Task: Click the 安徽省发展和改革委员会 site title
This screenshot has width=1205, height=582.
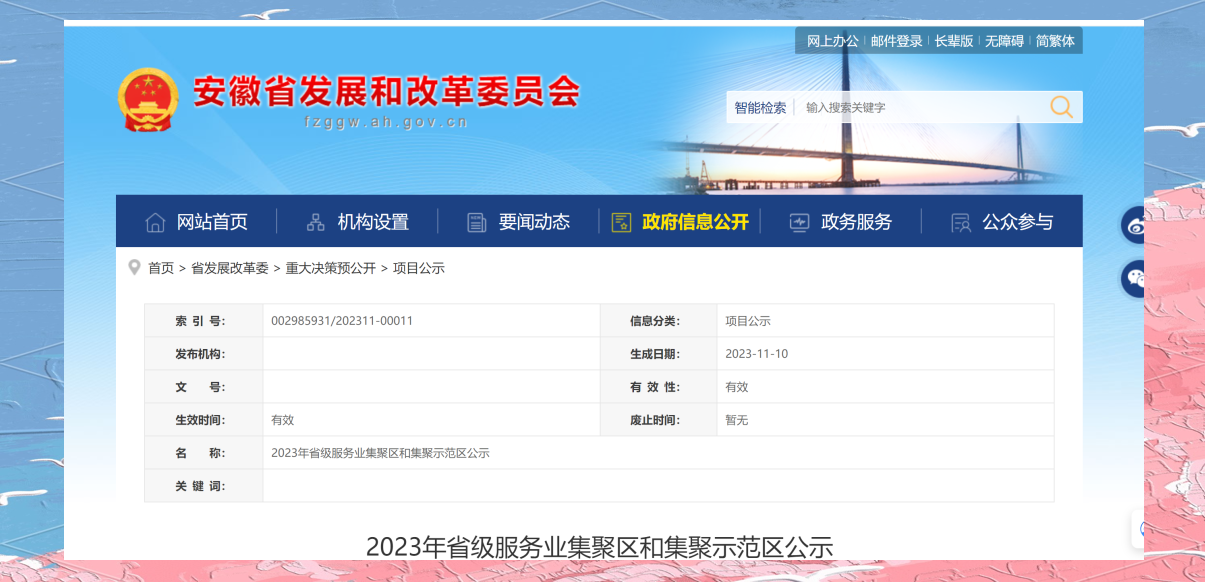Action: [x=385, y=92]
